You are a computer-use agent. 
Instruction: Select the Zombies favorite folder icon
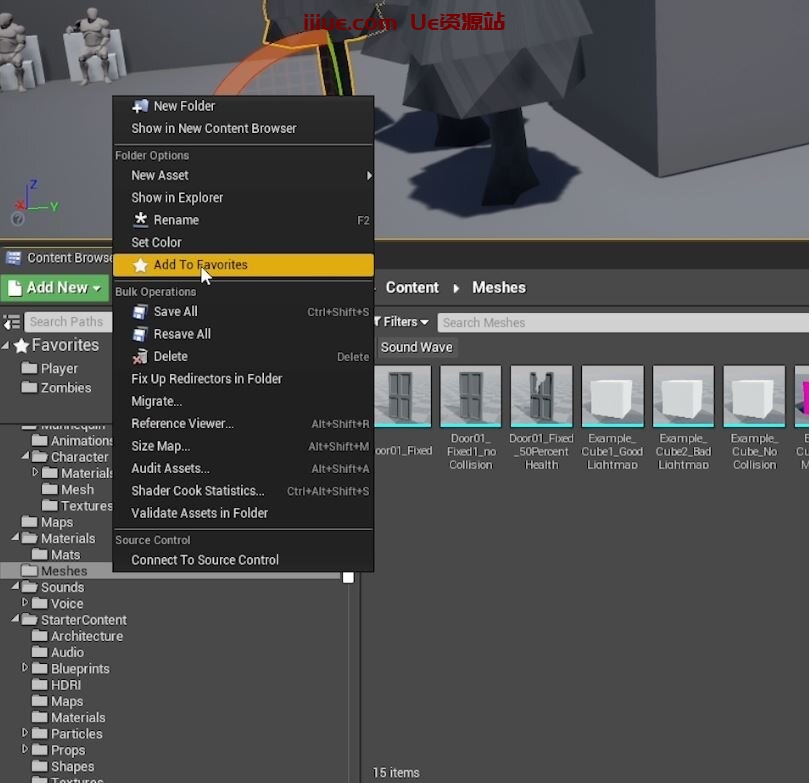click(x=29, y=388)
